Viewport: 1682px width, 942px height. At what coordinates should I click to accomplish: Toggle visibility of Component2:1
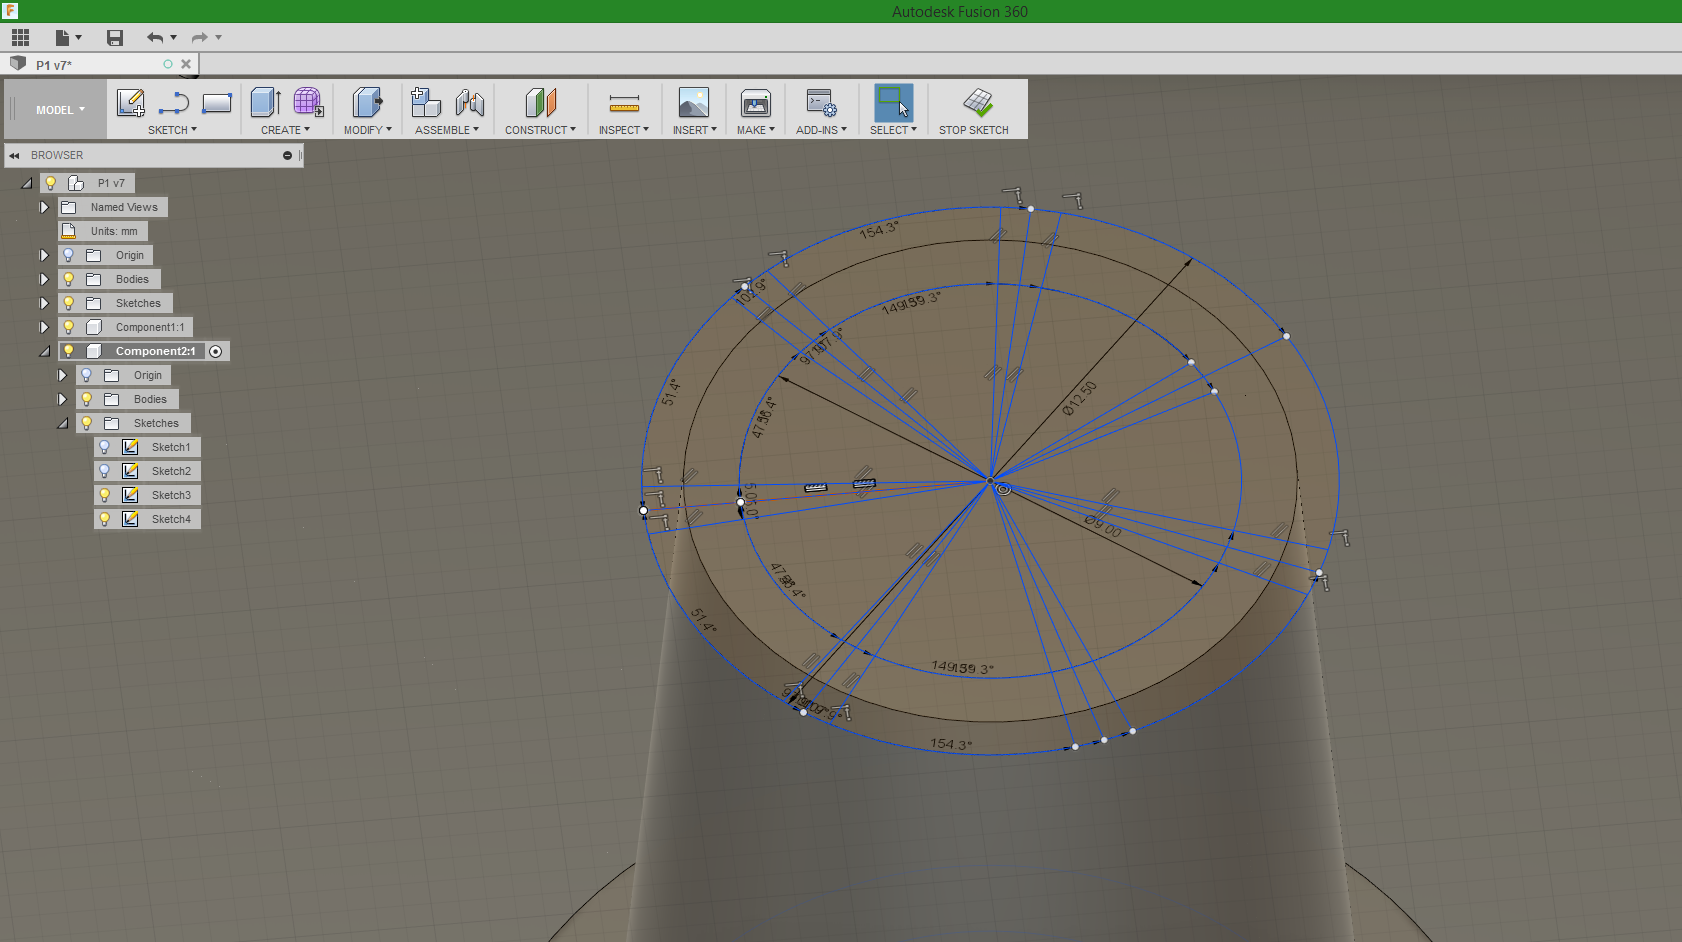68,351
